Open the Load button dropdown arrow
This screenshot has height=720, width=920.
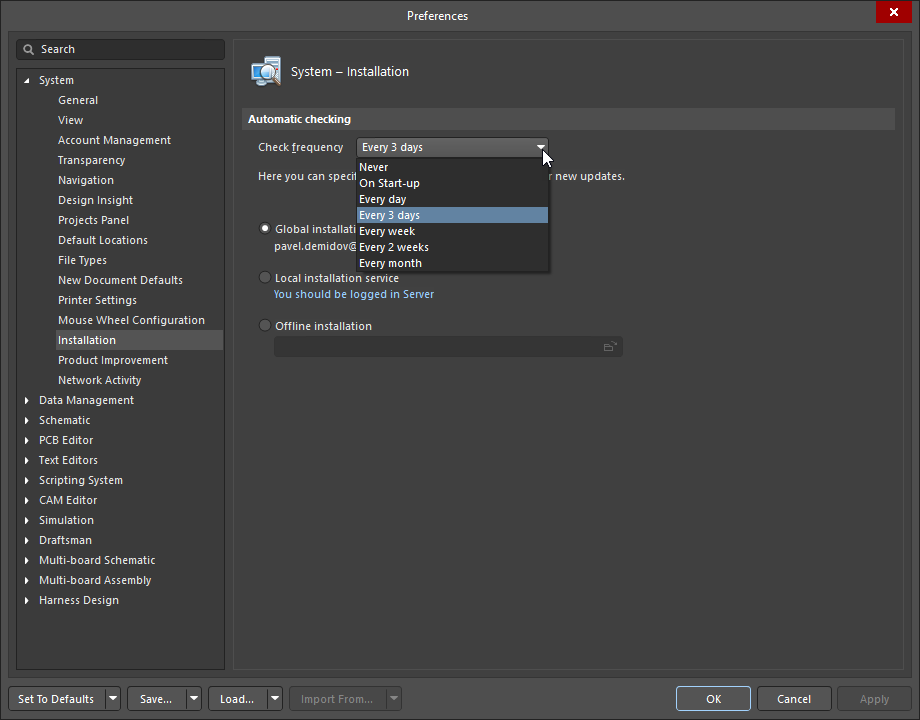[274, 699]
